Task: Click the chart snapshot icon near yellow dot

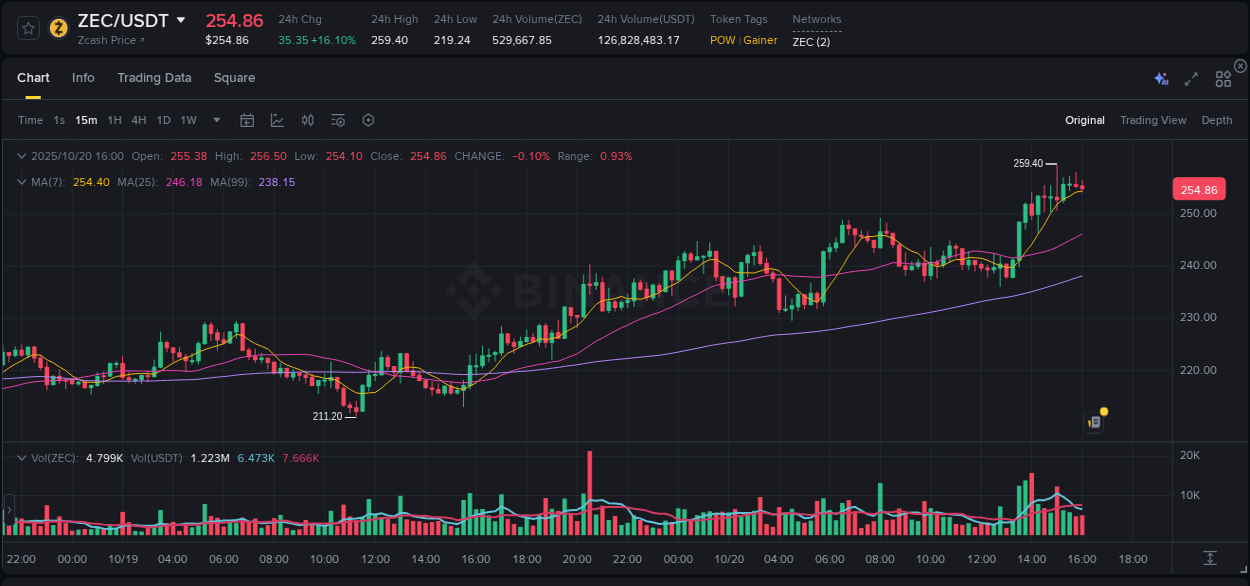Action: pos(1093,421)
